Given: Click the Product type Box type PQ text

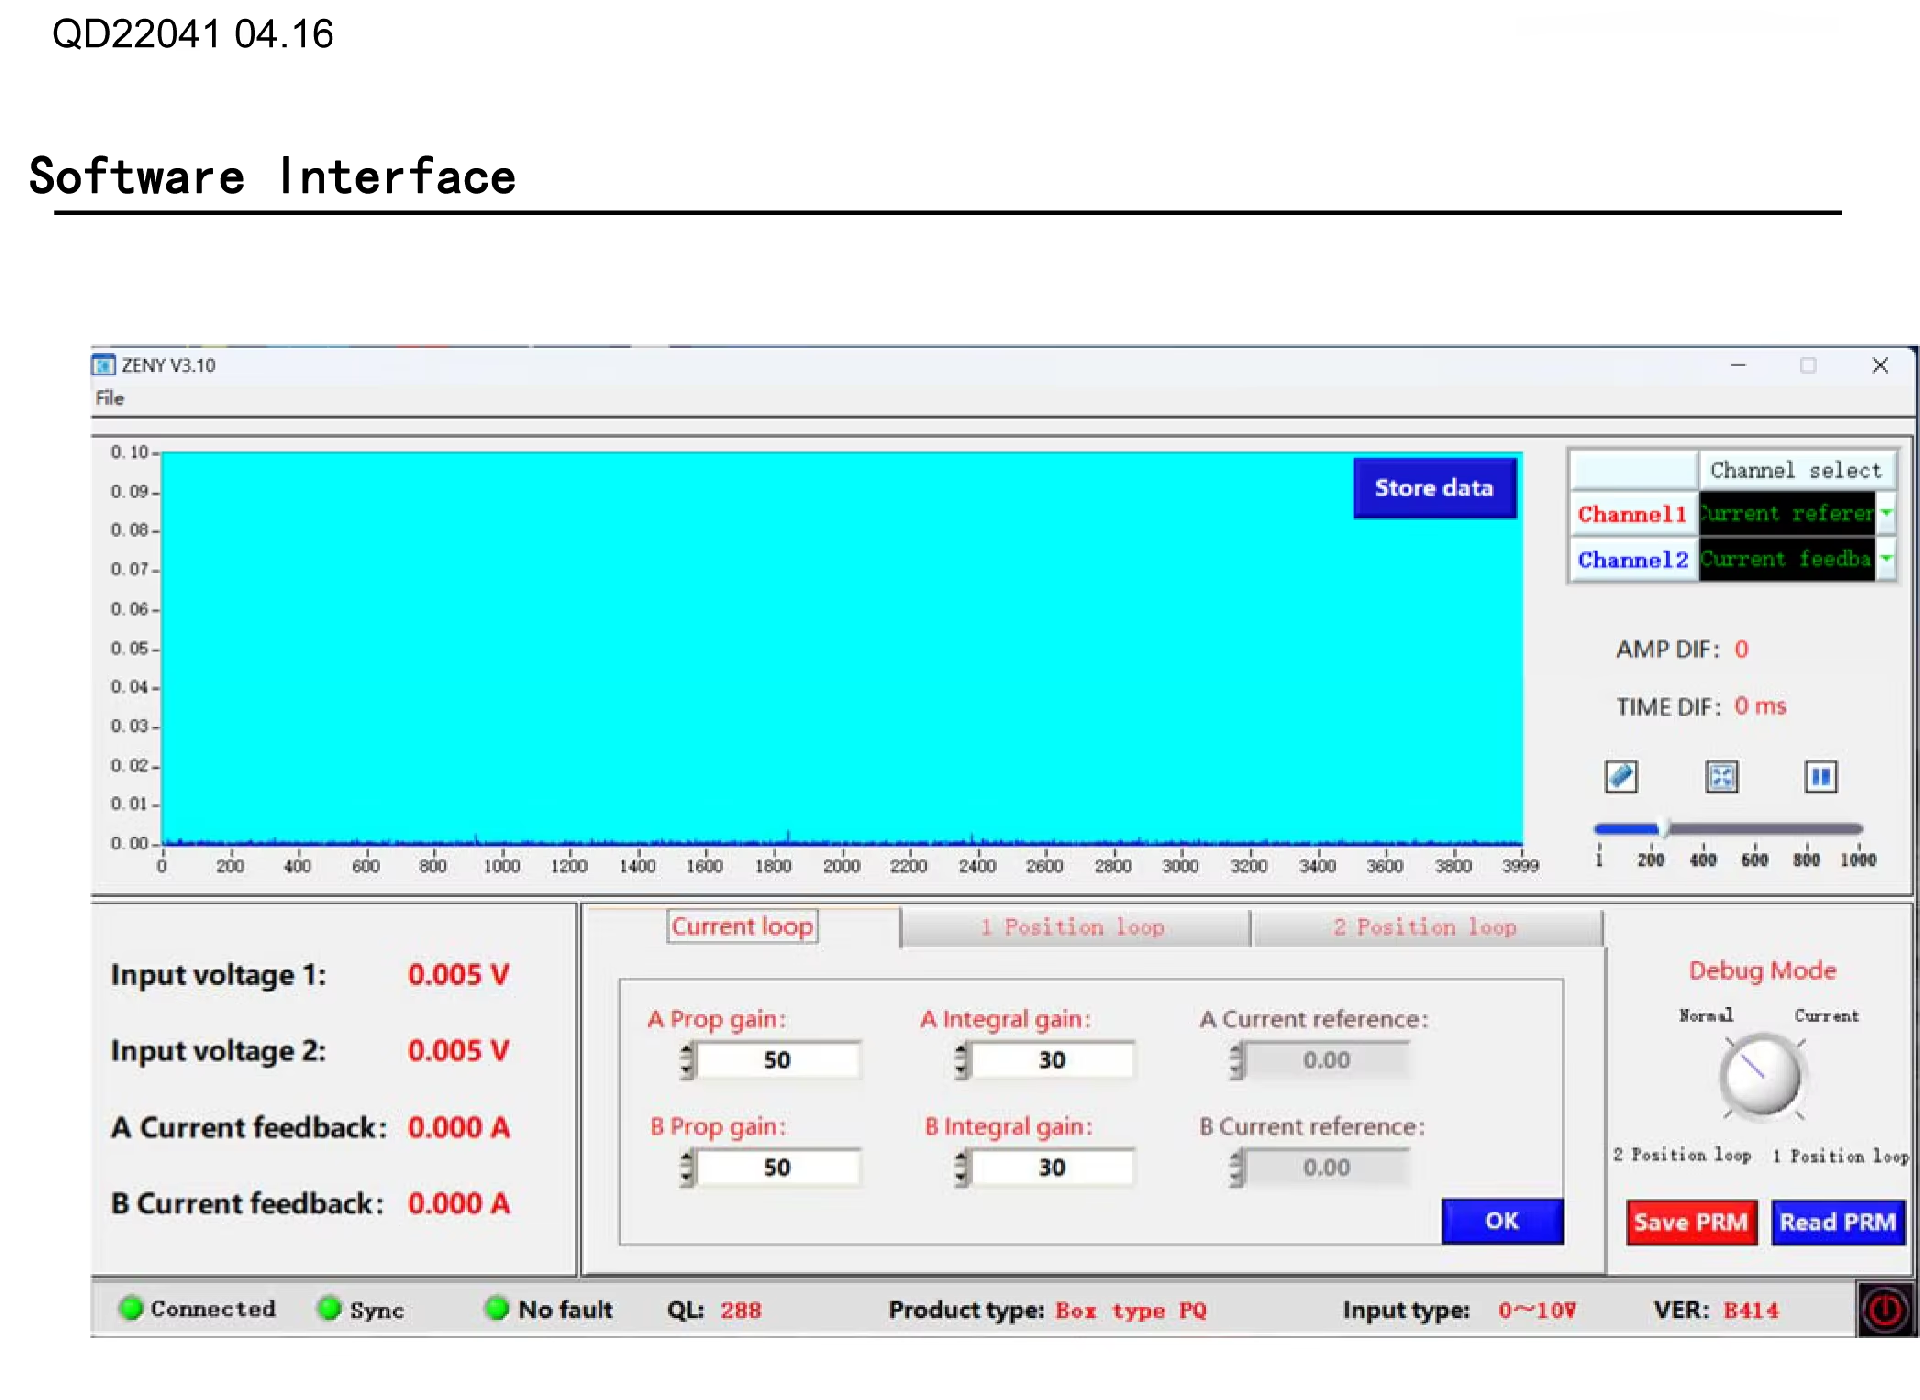Looking at the screenshot, I should pos(1131,1310).
